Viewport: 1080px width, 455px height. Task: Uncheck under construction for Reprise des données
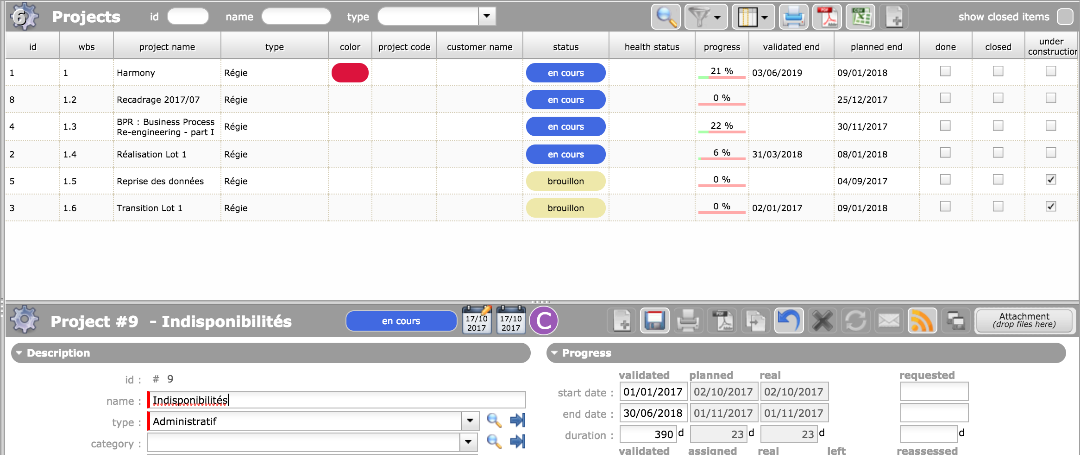tap(1050, 180)
